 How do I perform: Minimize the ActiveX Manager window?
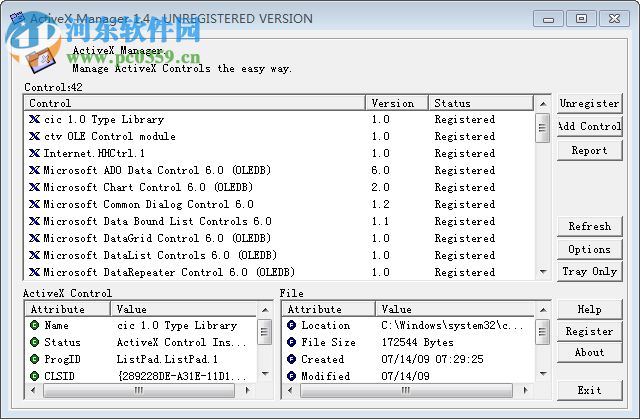point(548,18)
